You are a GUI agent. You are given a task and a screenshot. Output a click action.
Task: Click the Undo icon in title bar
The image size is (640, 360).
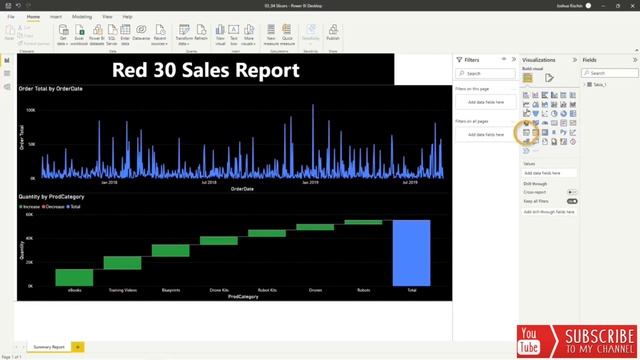point(18,6)
